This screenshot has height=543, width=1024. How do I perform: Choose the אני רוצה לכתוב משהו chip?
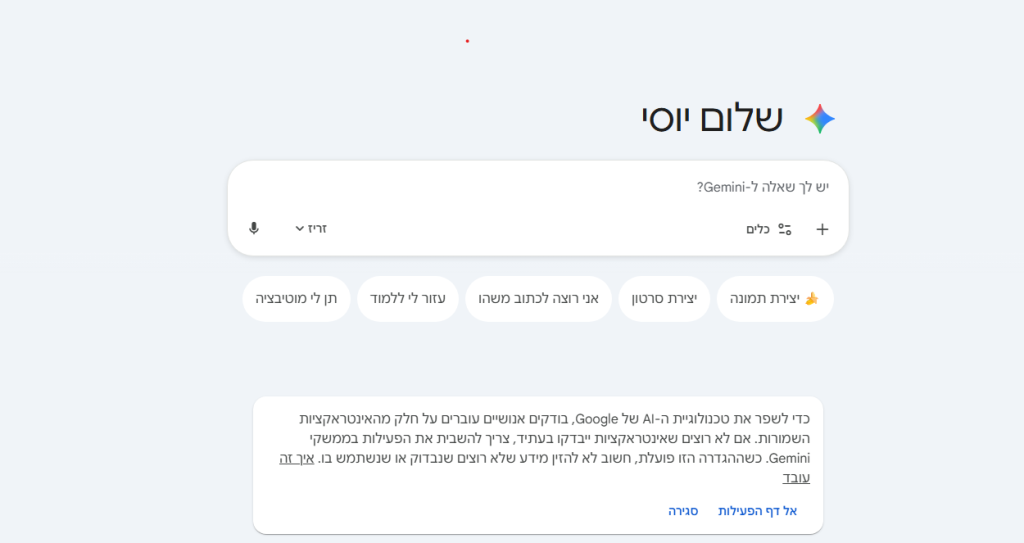[538, 299]
